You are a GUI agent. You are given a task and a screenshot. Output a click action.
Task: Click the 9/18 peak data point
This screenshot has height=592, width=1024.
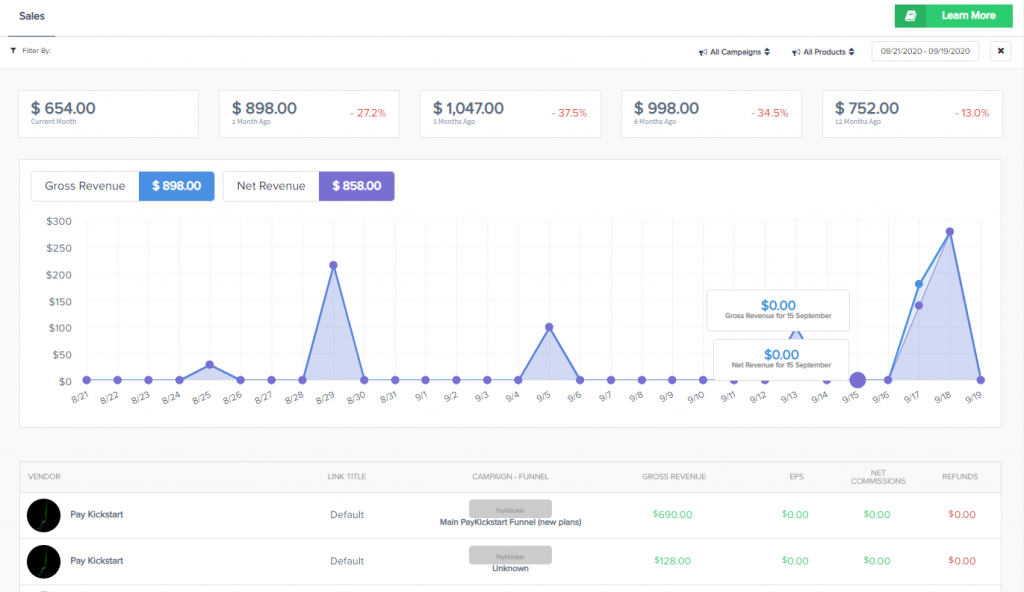(x=949, y=232)
